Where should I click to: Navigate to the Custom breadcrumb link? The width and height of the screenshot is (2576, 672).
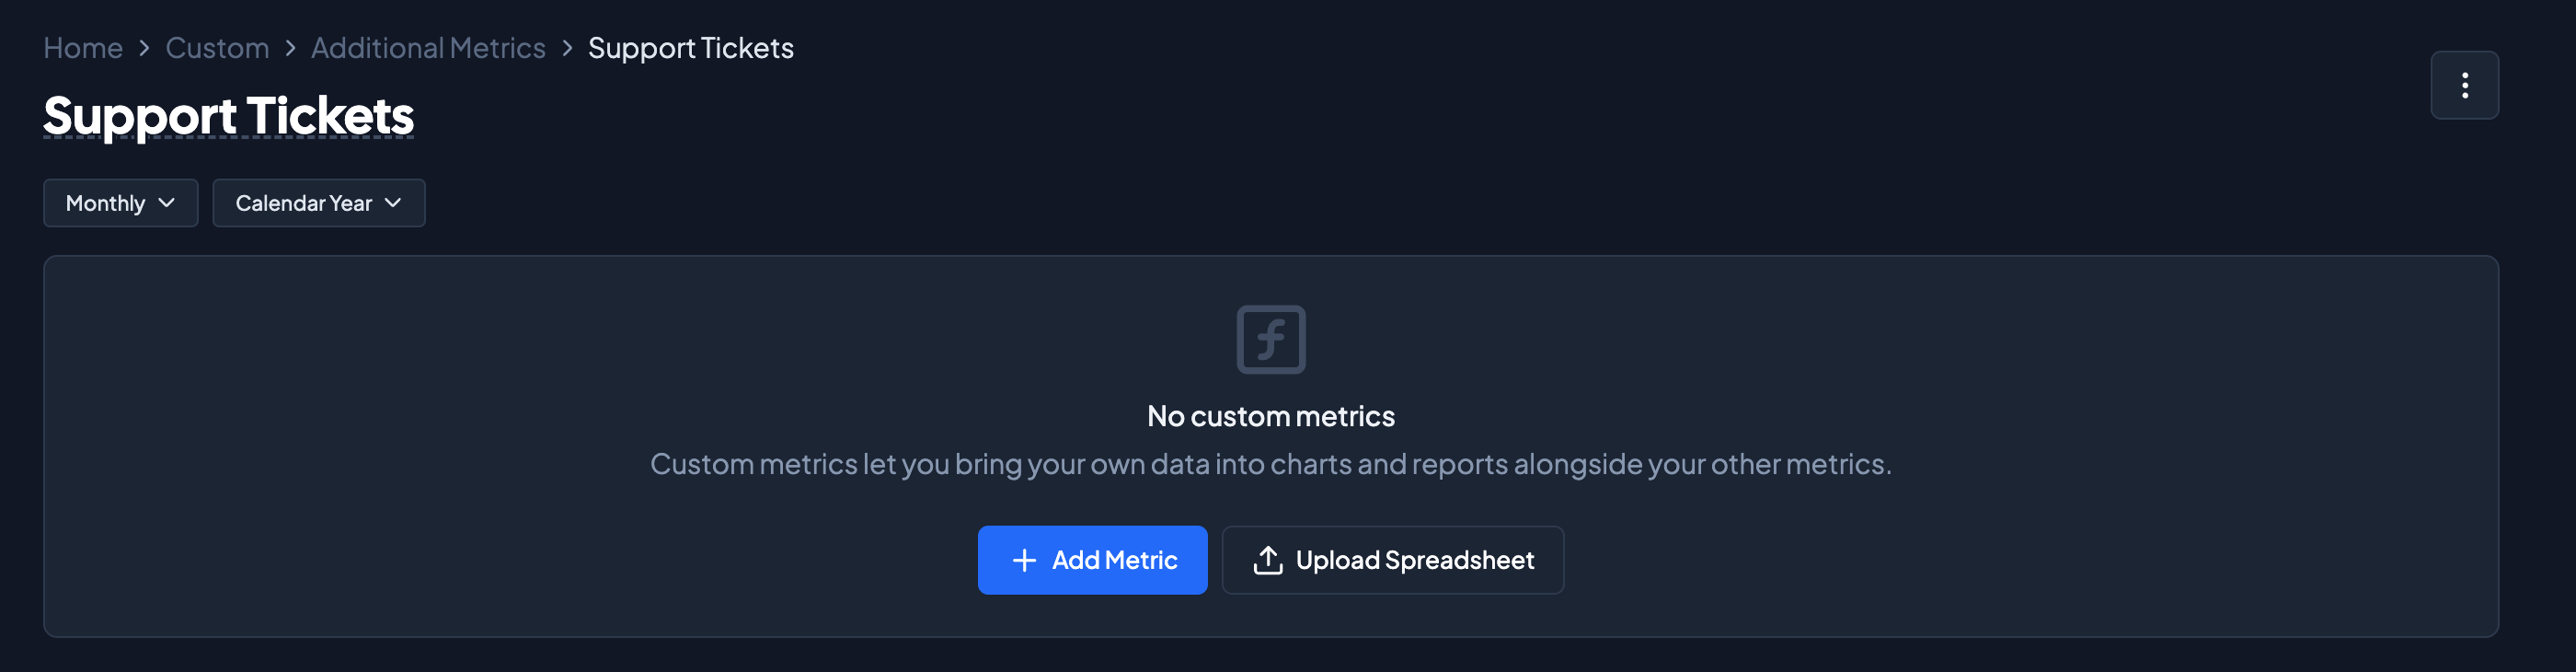[x=217, y=48]
